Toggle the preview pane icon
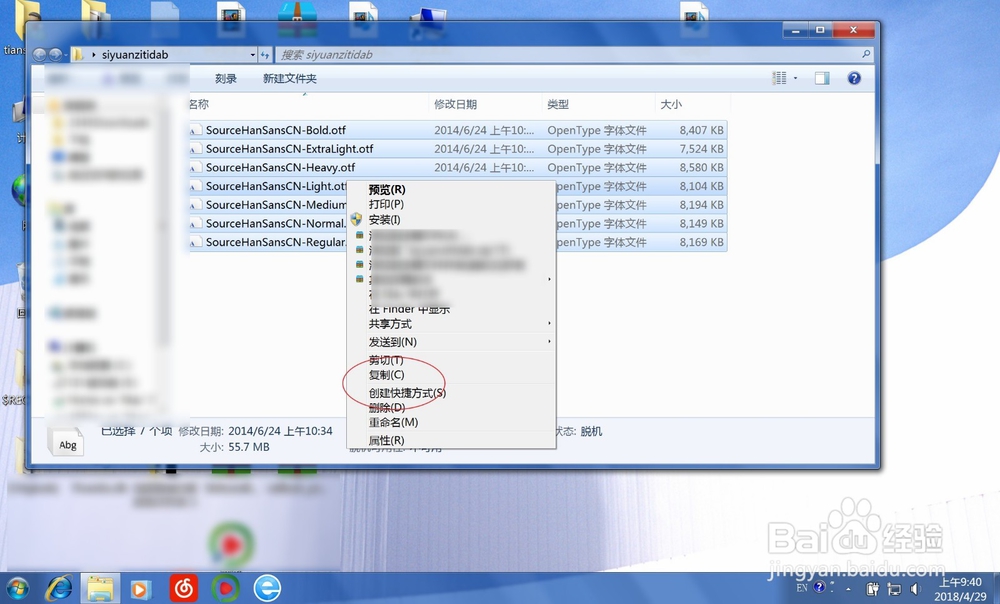This screenshot has height=604, width=1000. pos(822,78)
